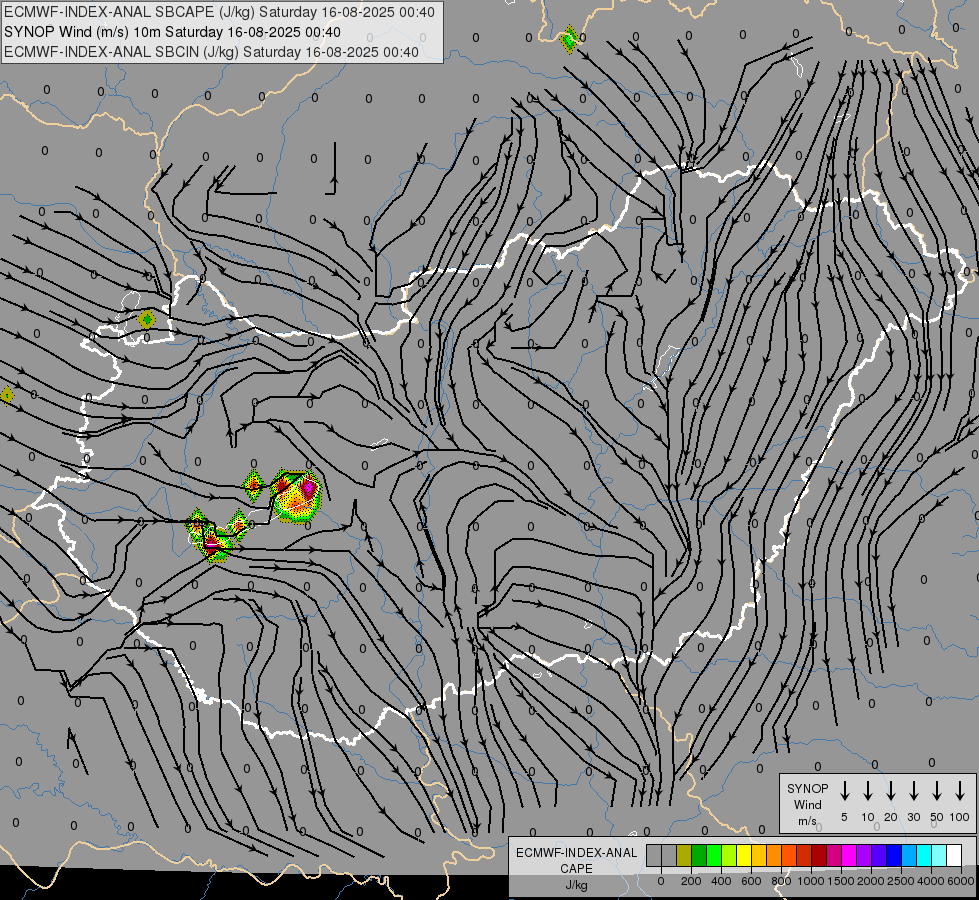Click the wind speed label 50
The height and width of the screenshot is (900, 979).
pyautogui.click(x=937, y=817)
